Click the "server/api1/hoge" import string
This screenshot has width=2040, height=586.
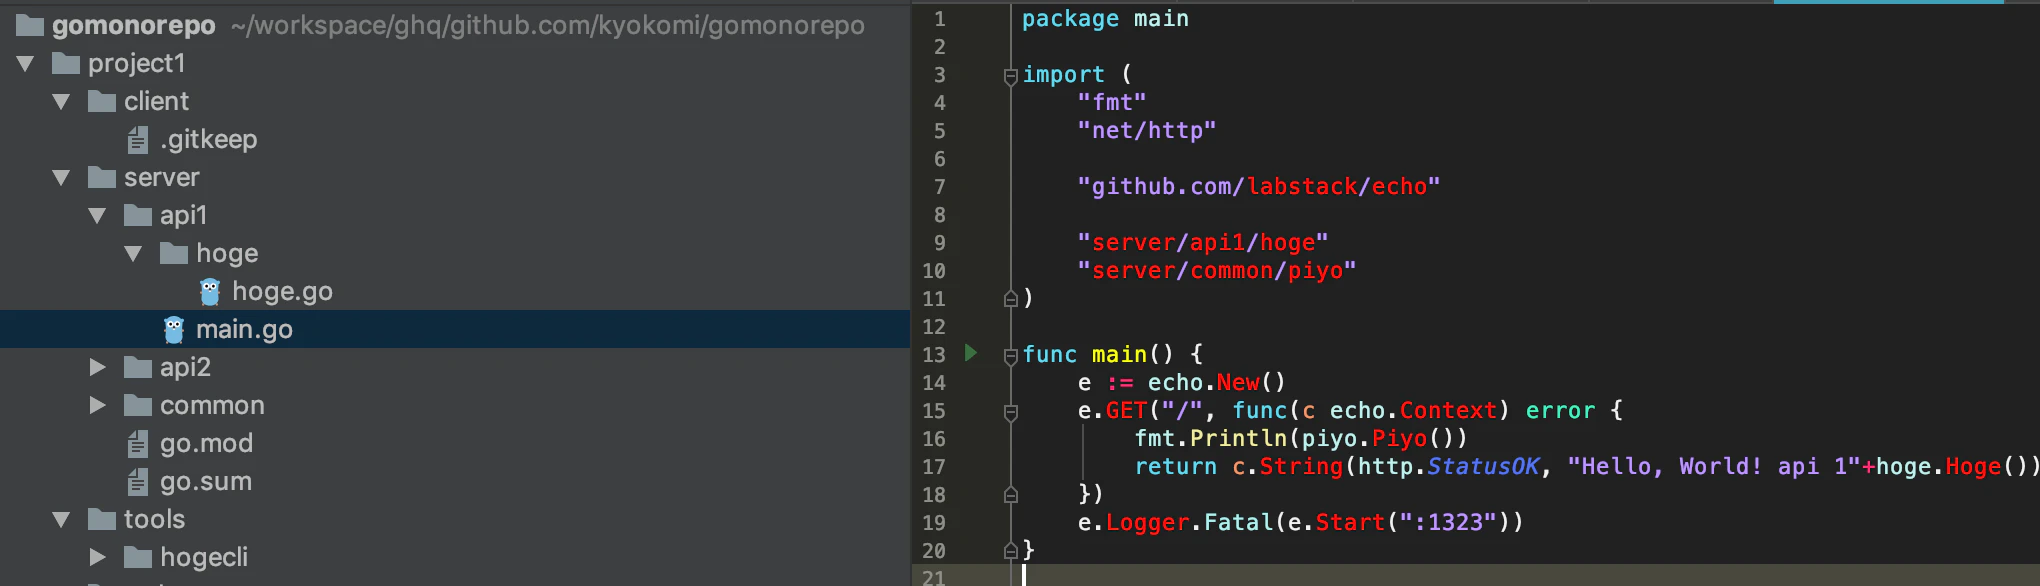pyautogui.click(x=1203, y=243)
